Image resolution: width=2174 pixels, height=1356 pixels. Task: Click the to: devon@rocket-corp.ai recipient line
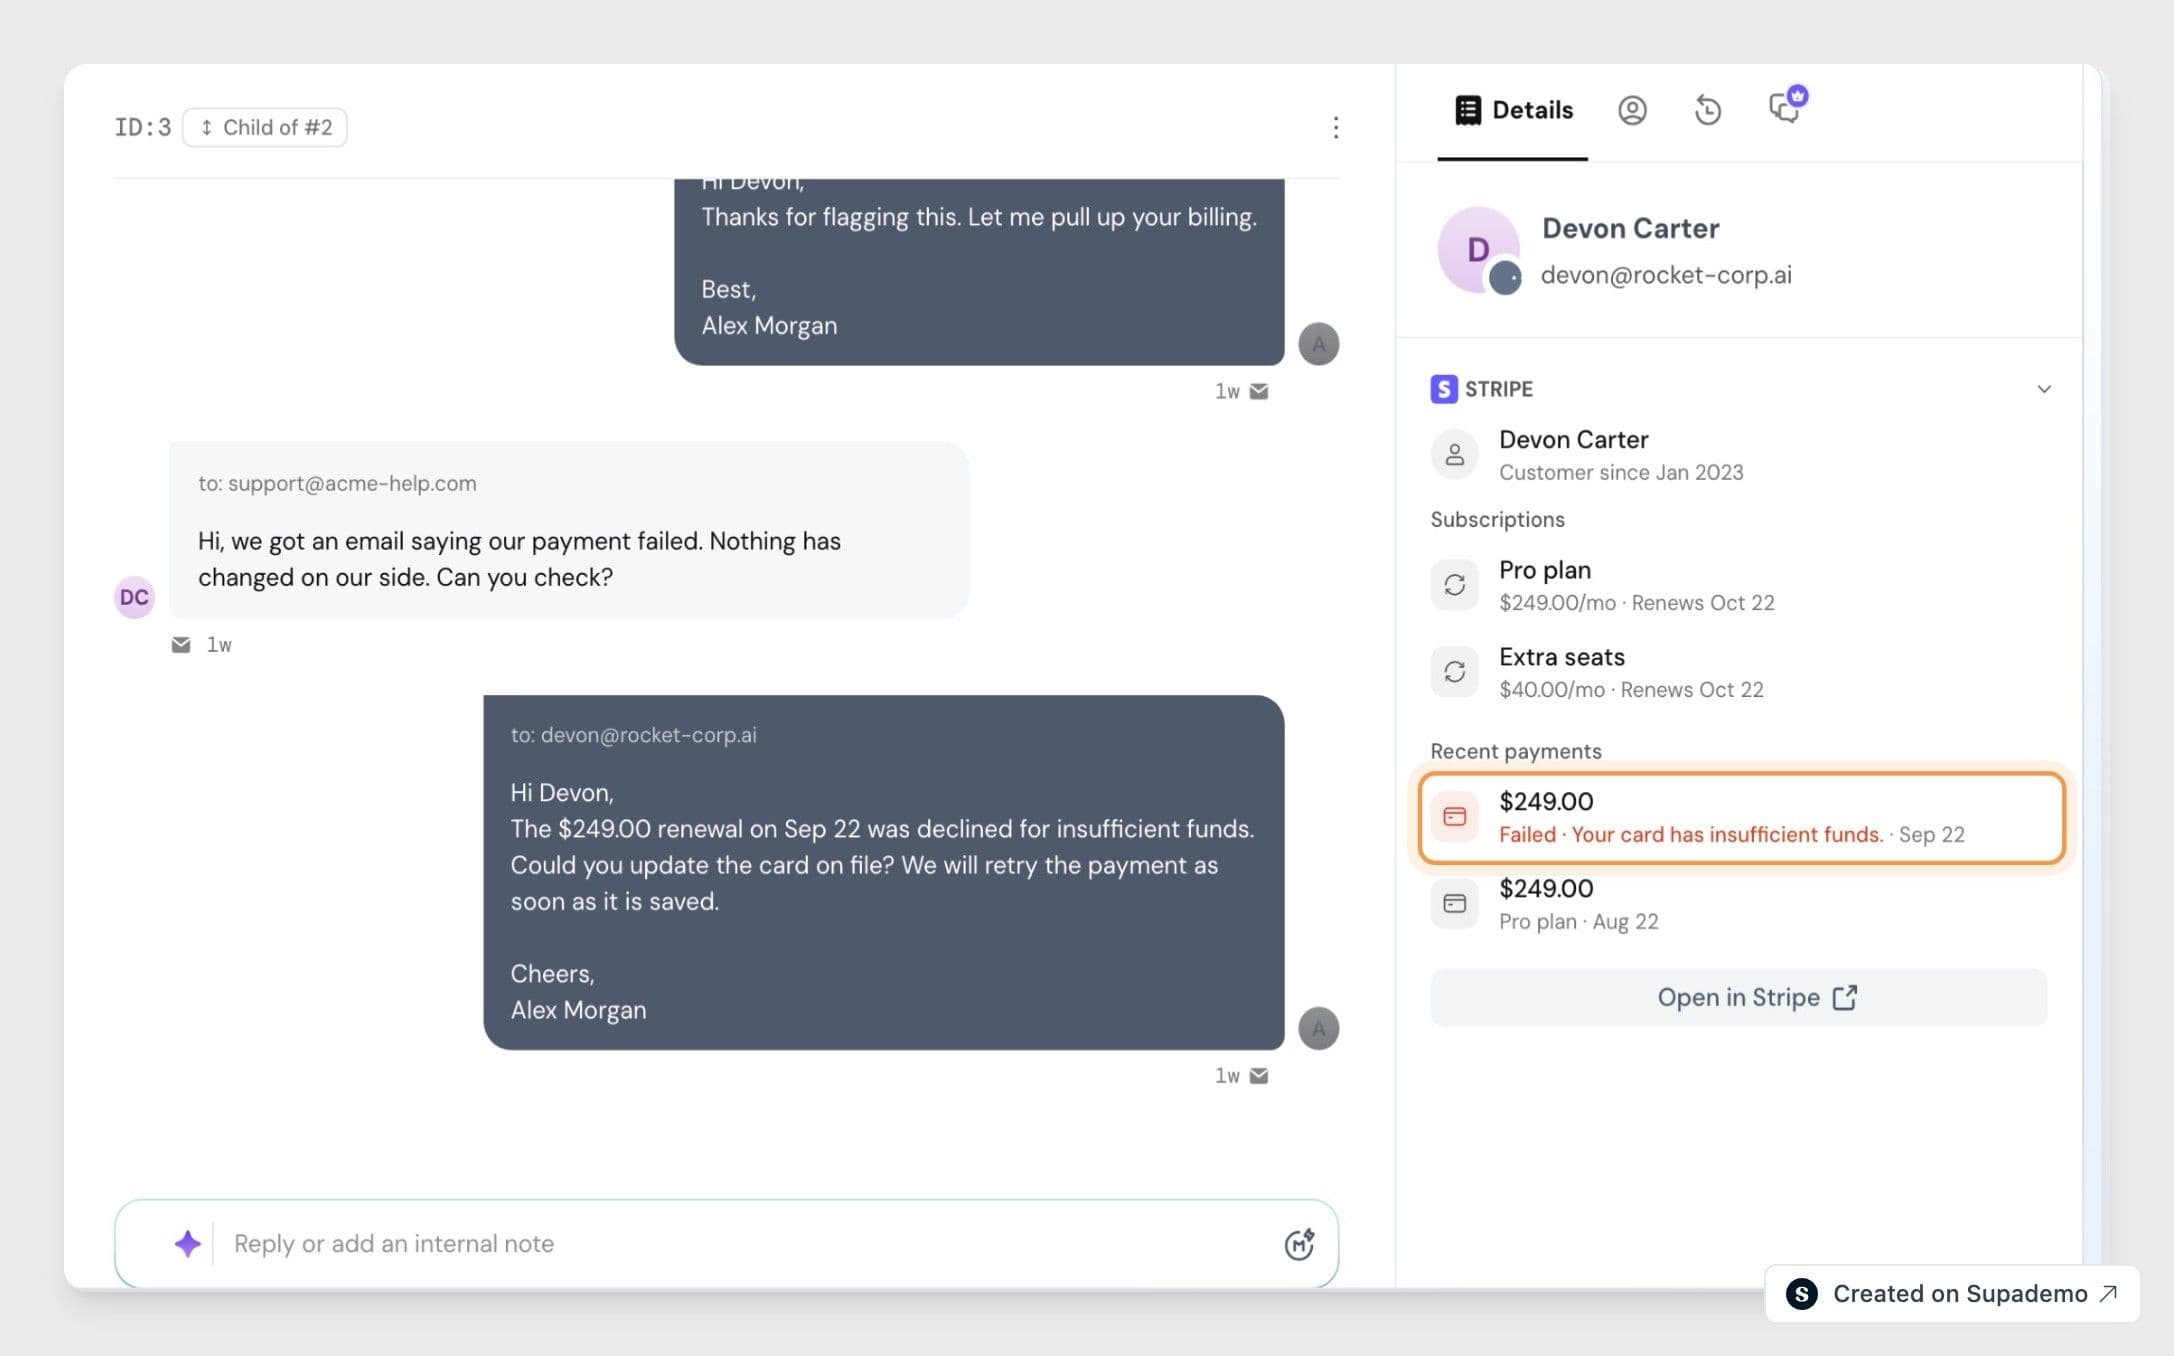633,735
